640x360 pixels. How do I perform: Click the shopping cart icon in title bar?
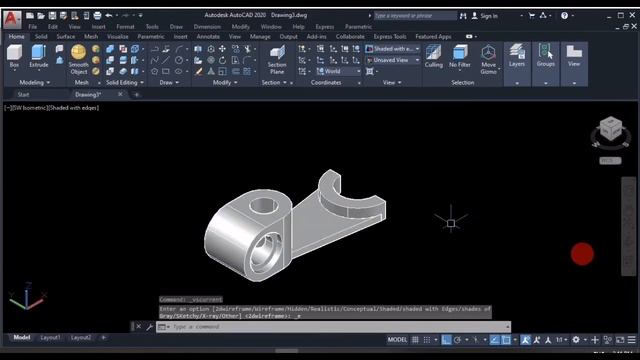(531, 16)
